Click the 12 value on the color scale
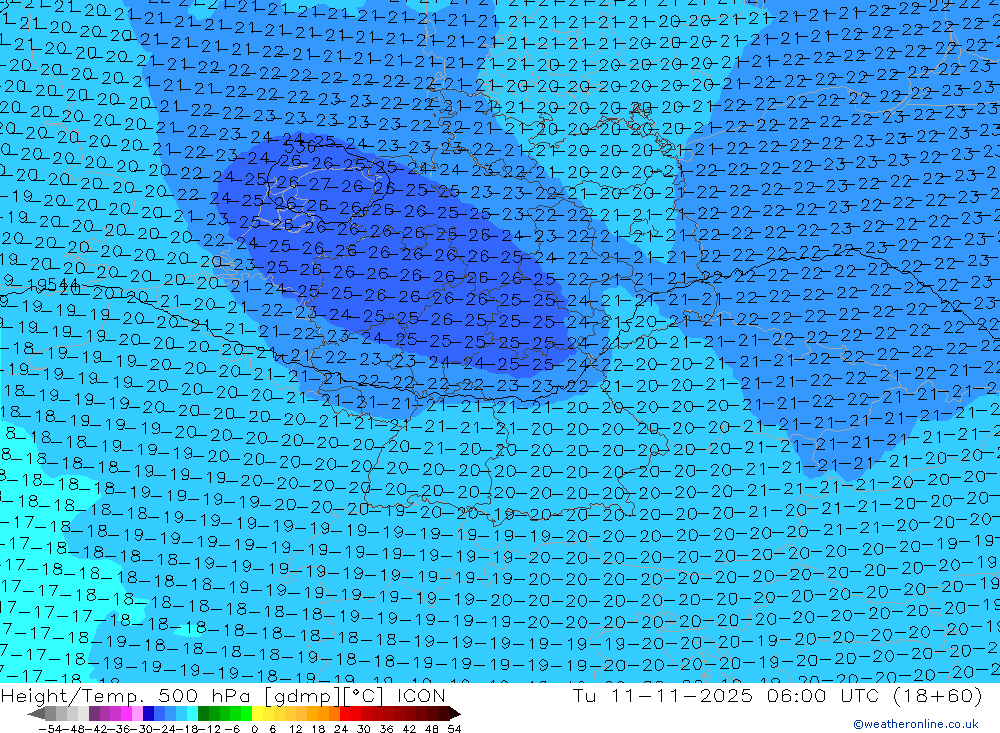Image resolution: width=1000 pixels, height=733 pixels. 296,729
